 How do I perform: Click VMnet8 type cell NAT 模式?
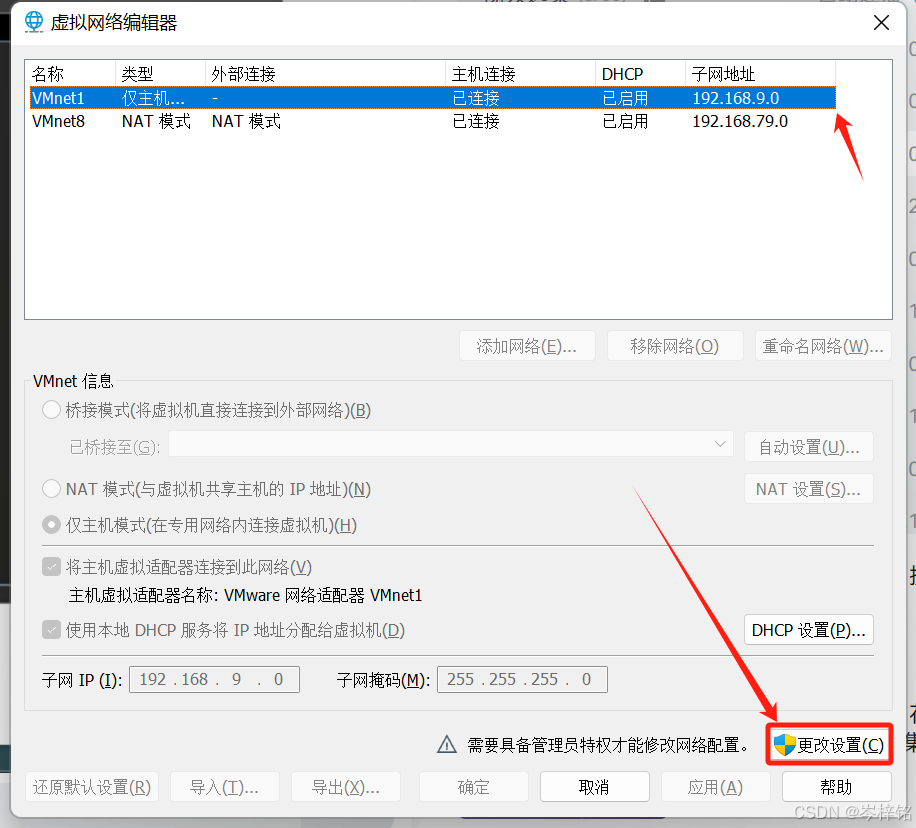(157, 122)
